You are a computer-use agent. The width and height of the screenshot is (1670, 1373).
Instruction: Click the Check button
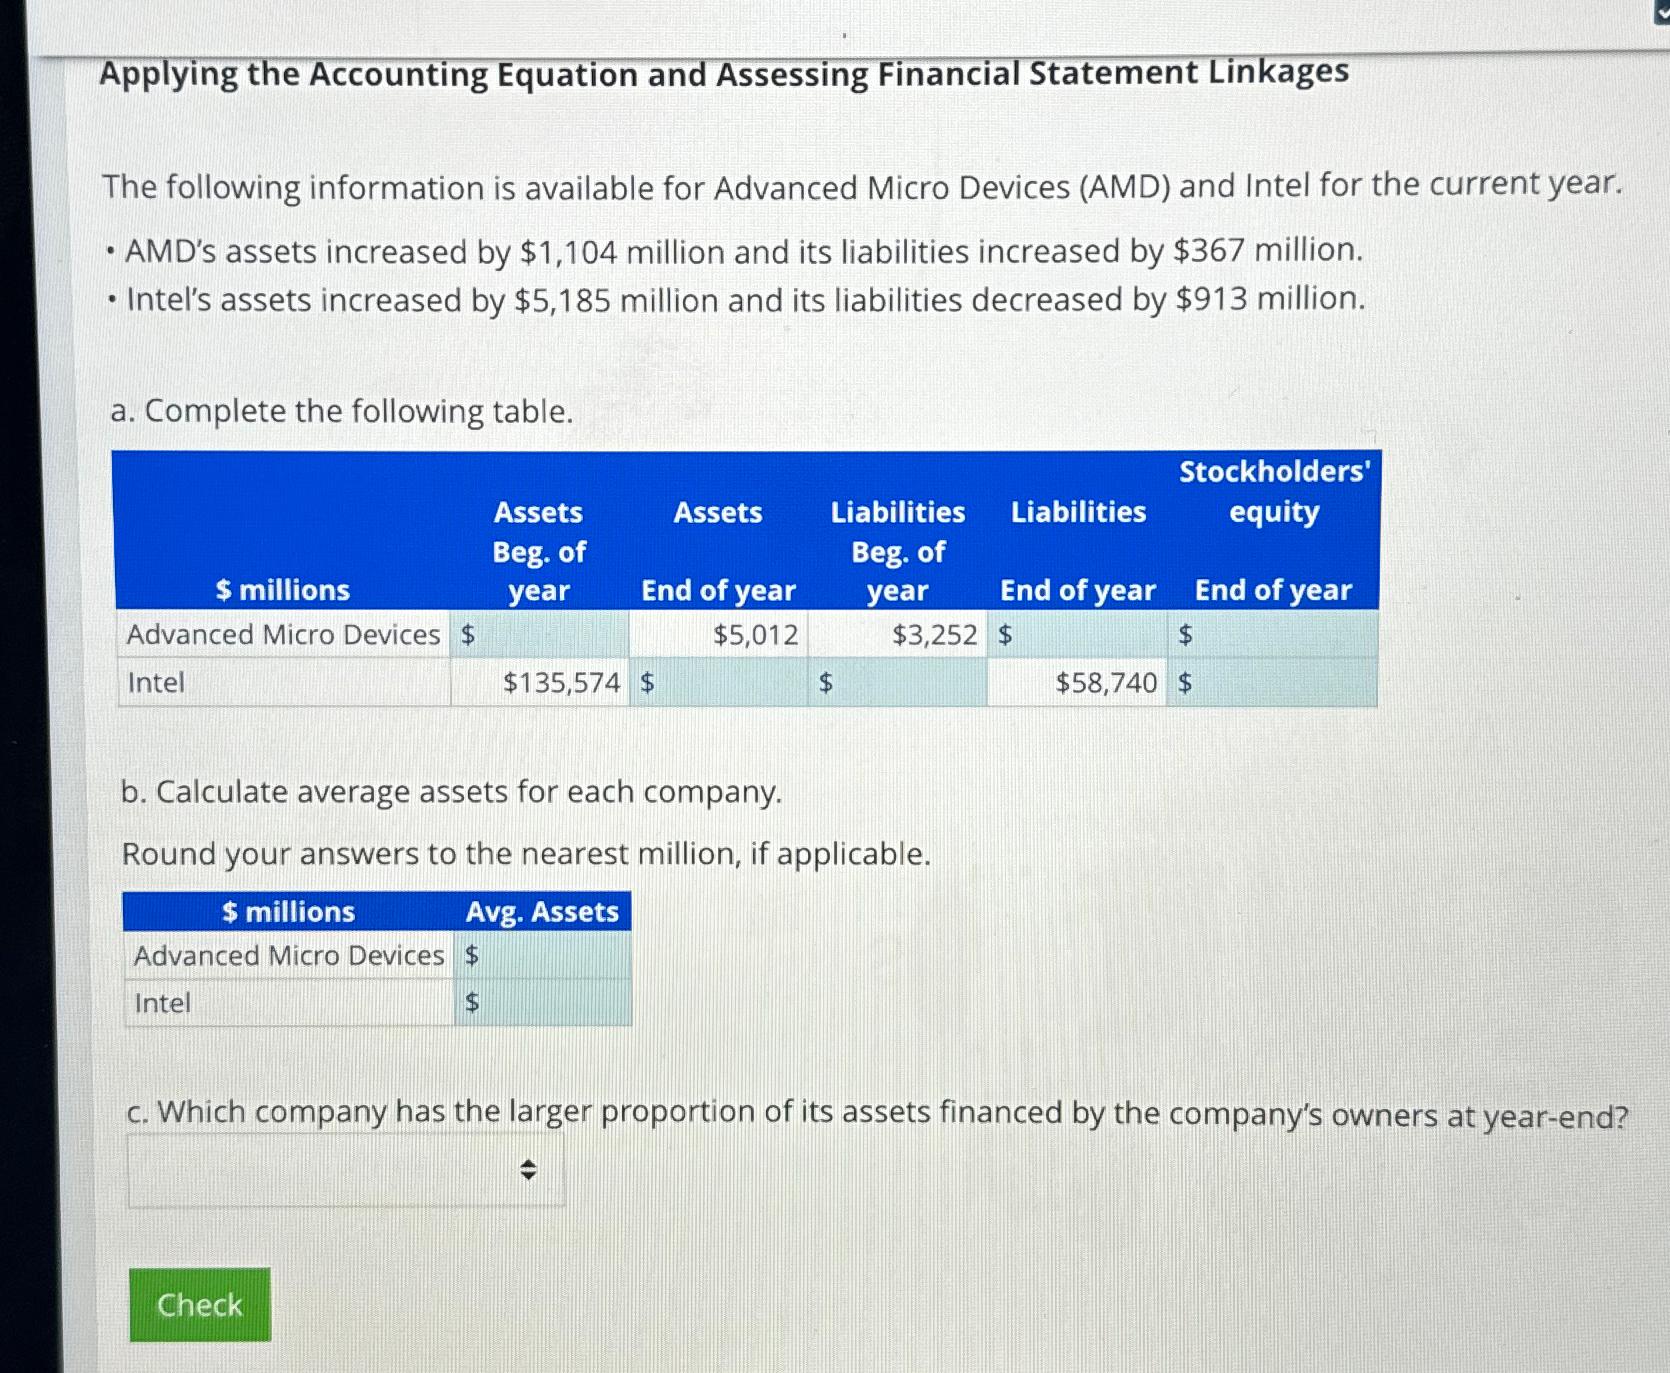coord(197,1305)
